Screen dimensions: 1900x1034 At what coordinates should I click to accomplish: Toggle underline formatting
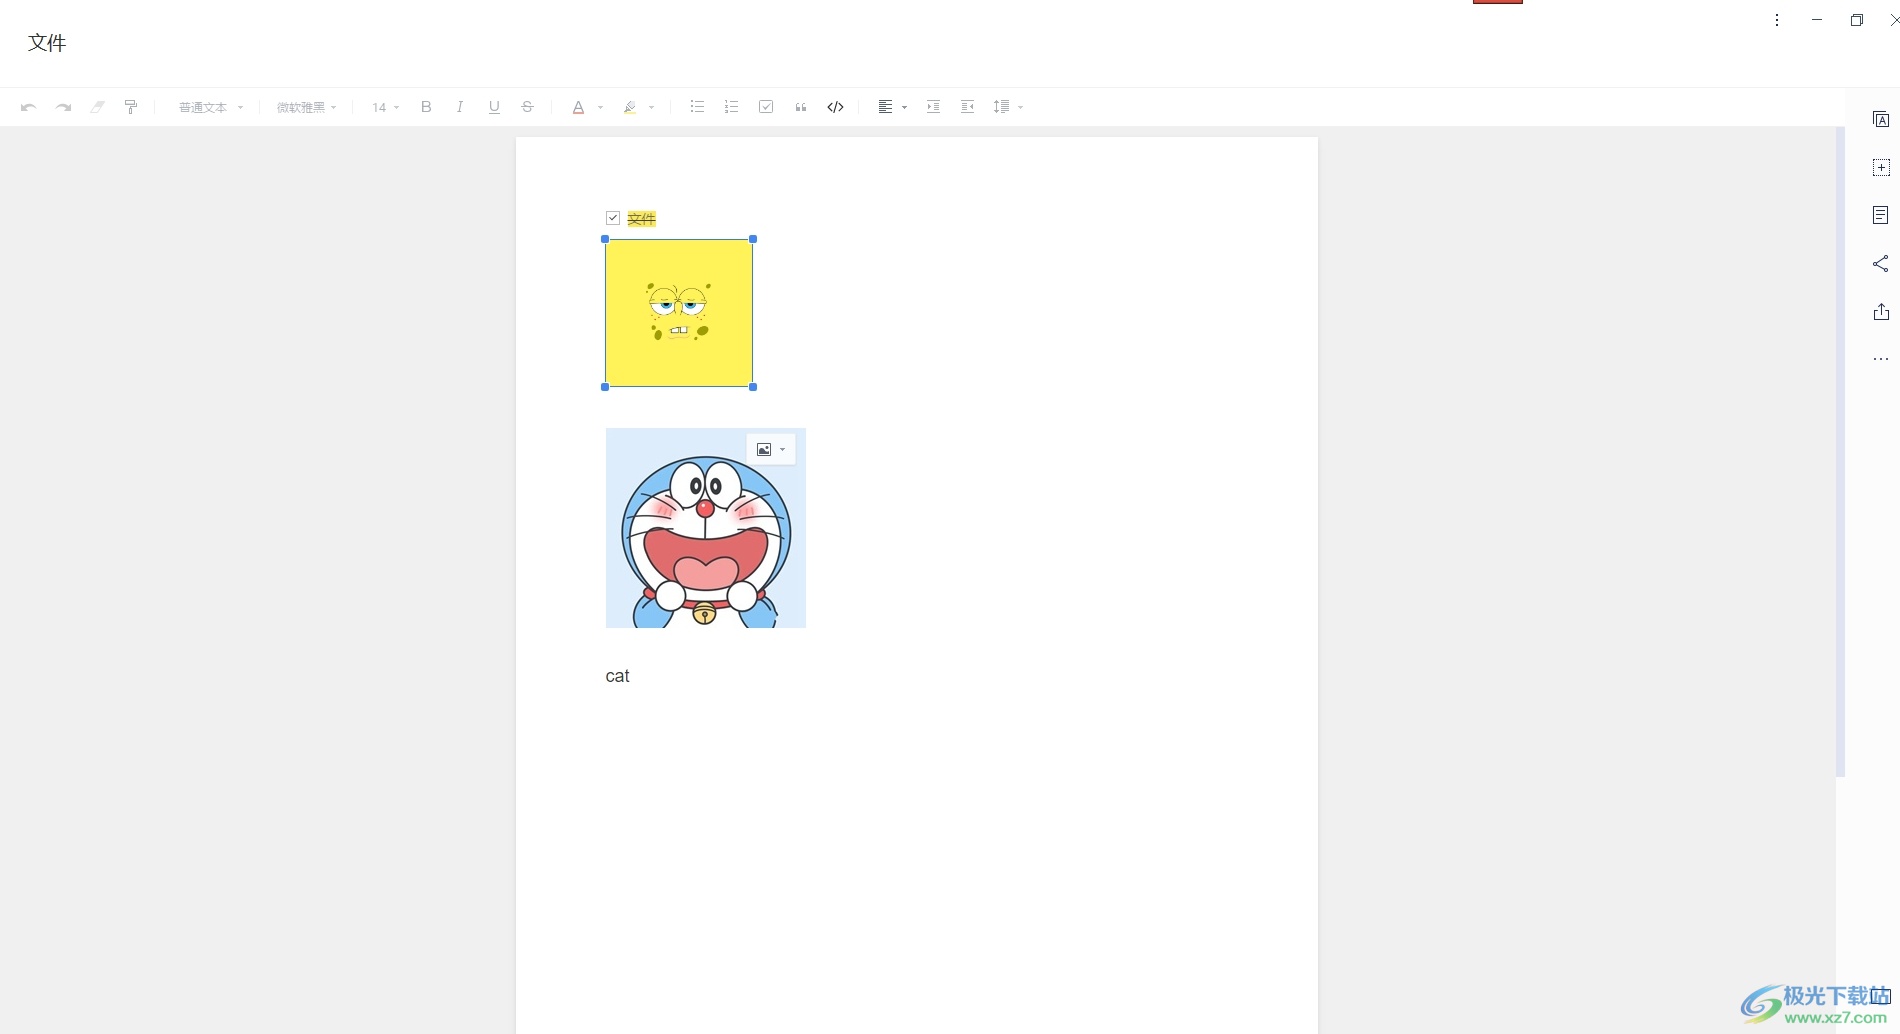(494, 107)
